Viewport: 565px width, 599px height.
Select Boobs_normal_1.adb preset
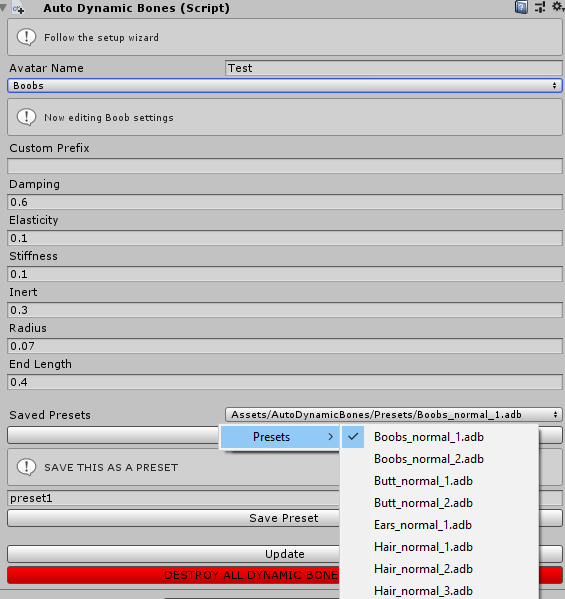coord(439,437)
